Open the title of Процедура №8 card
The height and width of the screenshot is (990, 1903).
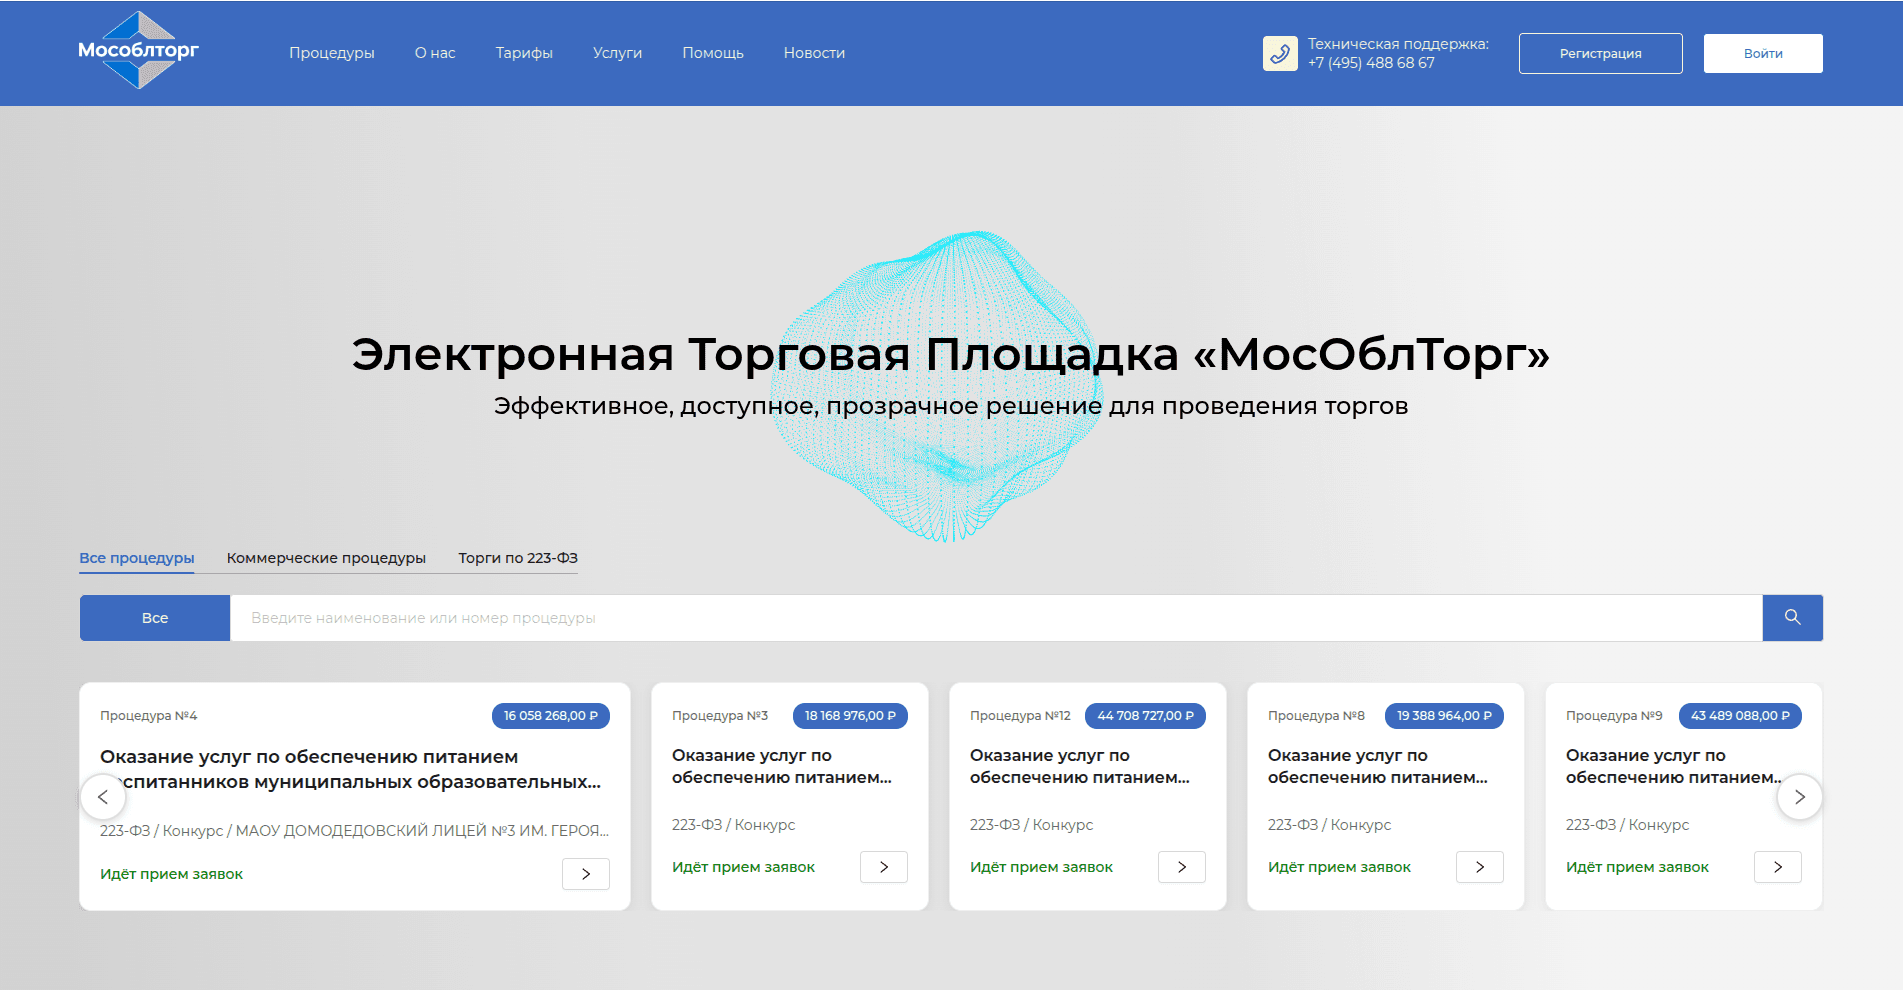tap(1378, 766)
